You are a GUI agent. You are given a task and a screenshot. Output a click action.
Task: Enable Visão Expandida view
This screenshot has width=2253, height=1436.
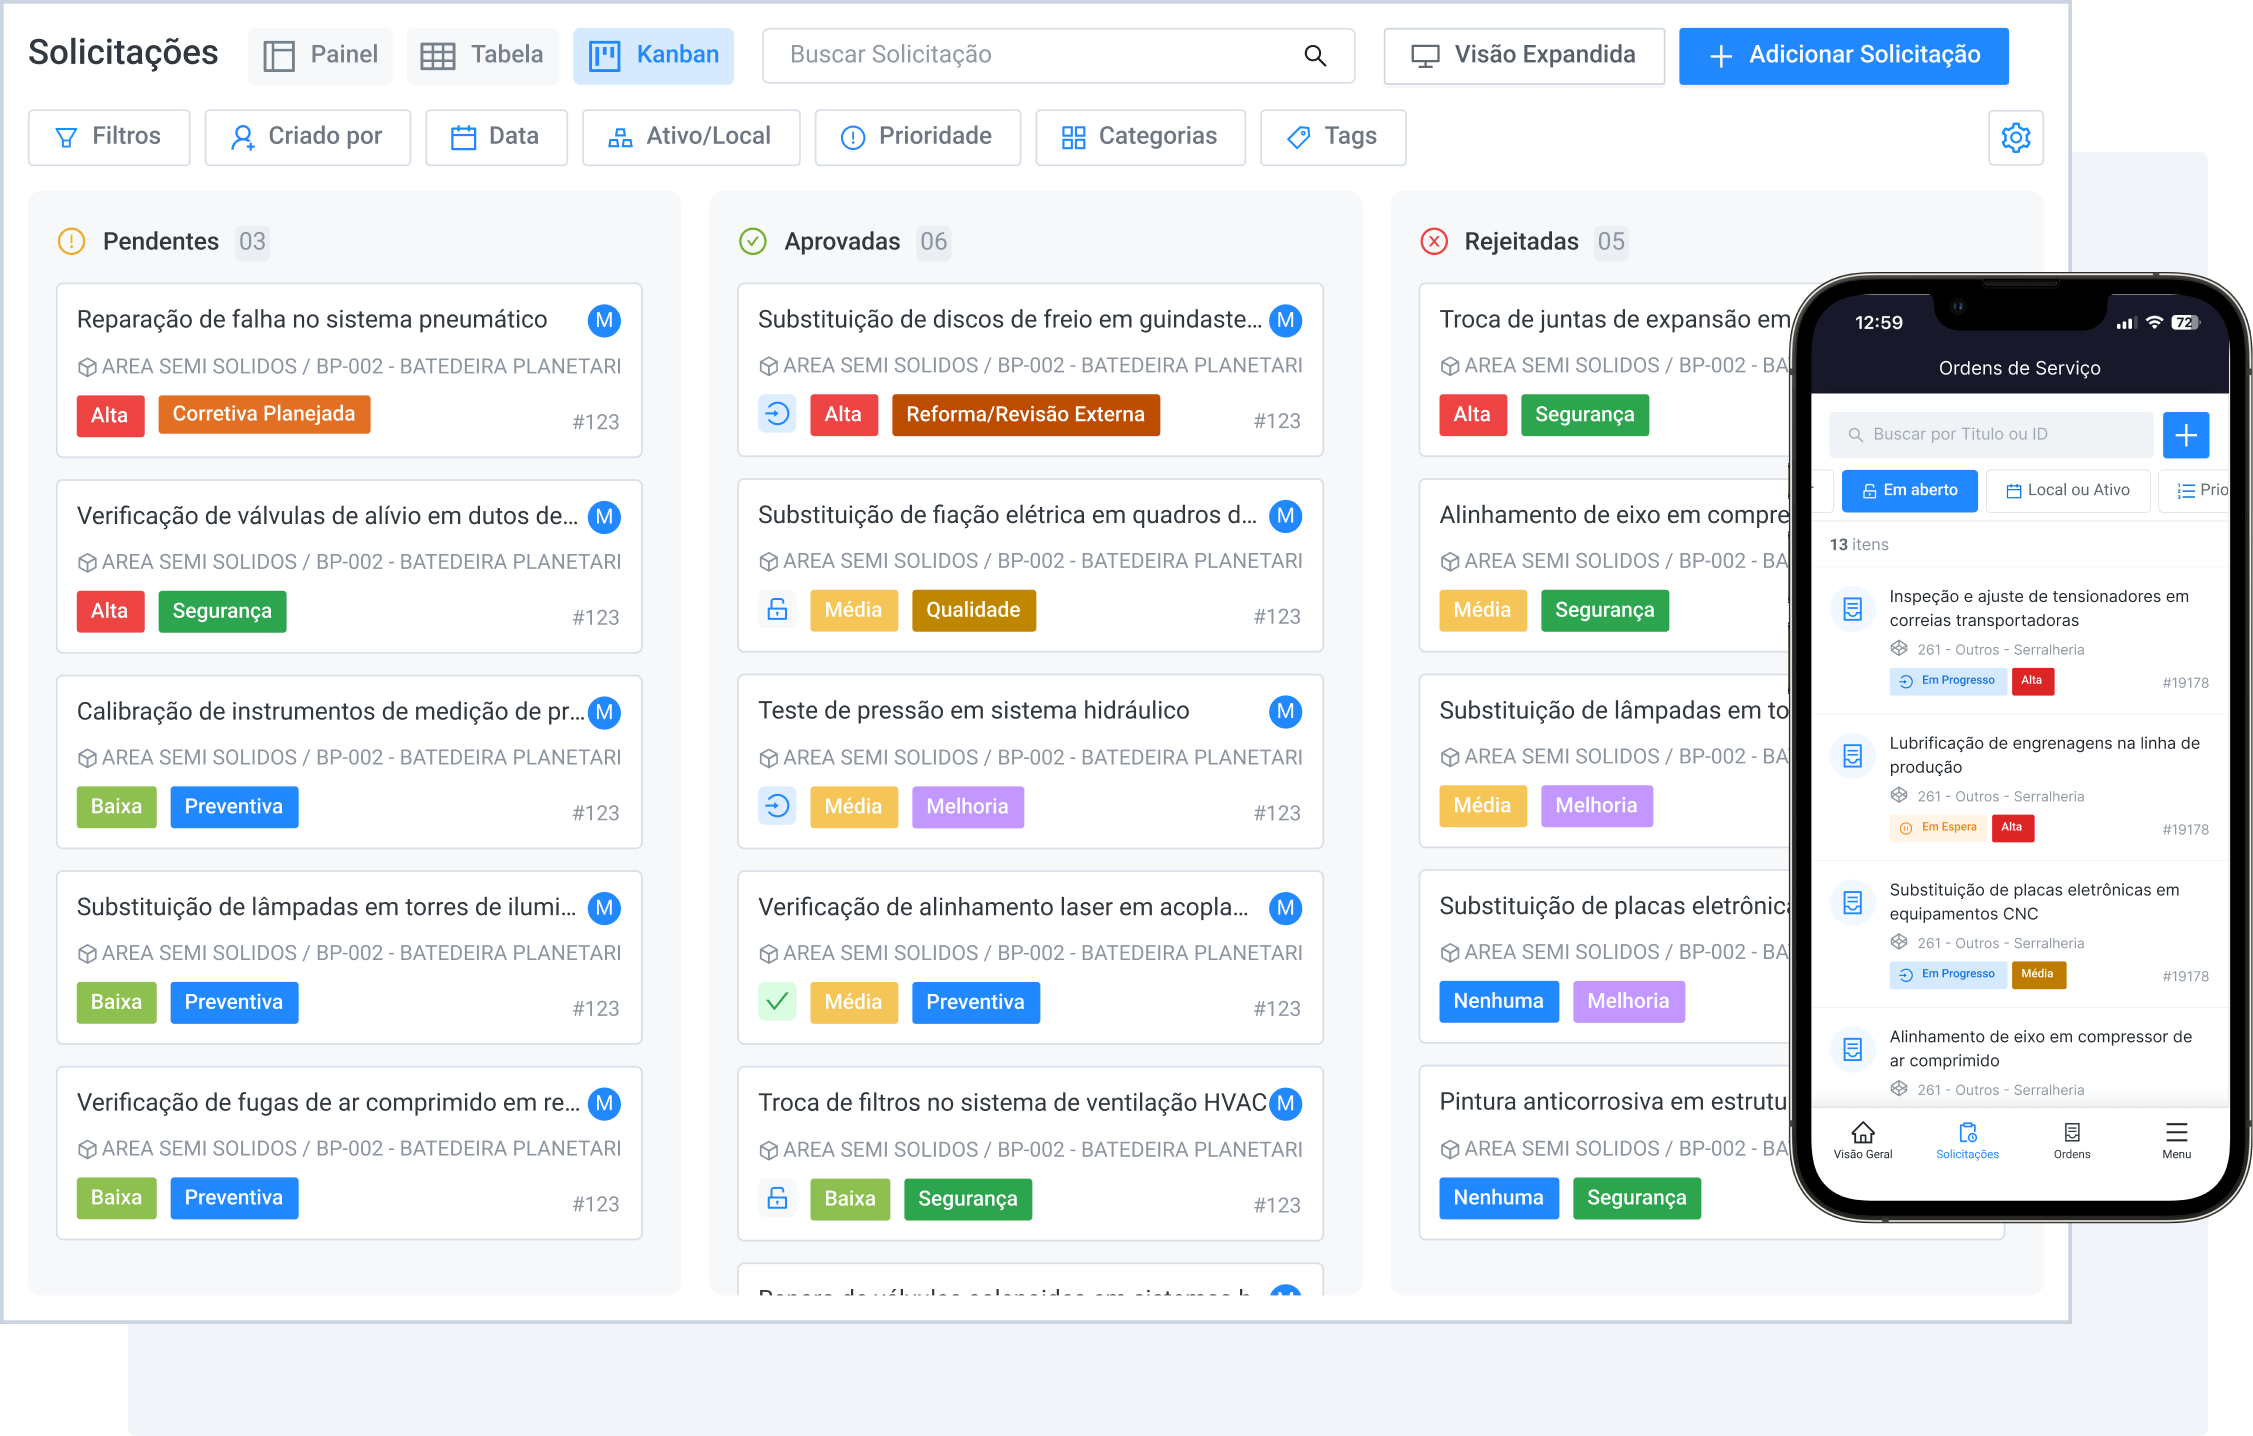tap(1523, 56)
